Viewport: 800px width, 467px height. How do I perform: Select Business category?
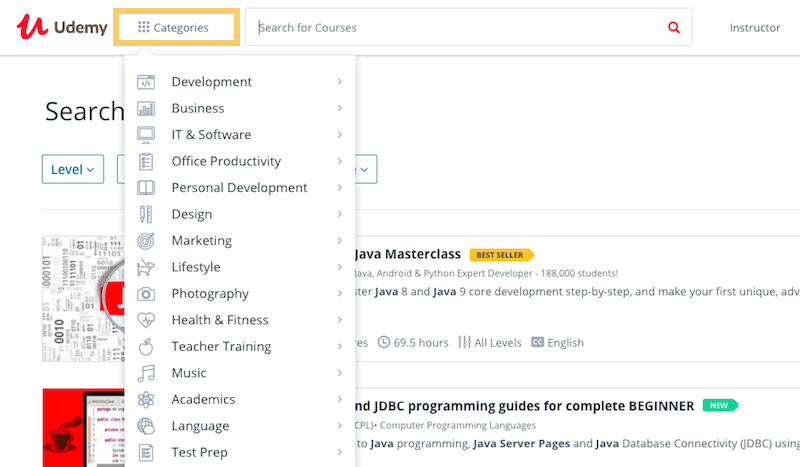click(x=240, y=108)
